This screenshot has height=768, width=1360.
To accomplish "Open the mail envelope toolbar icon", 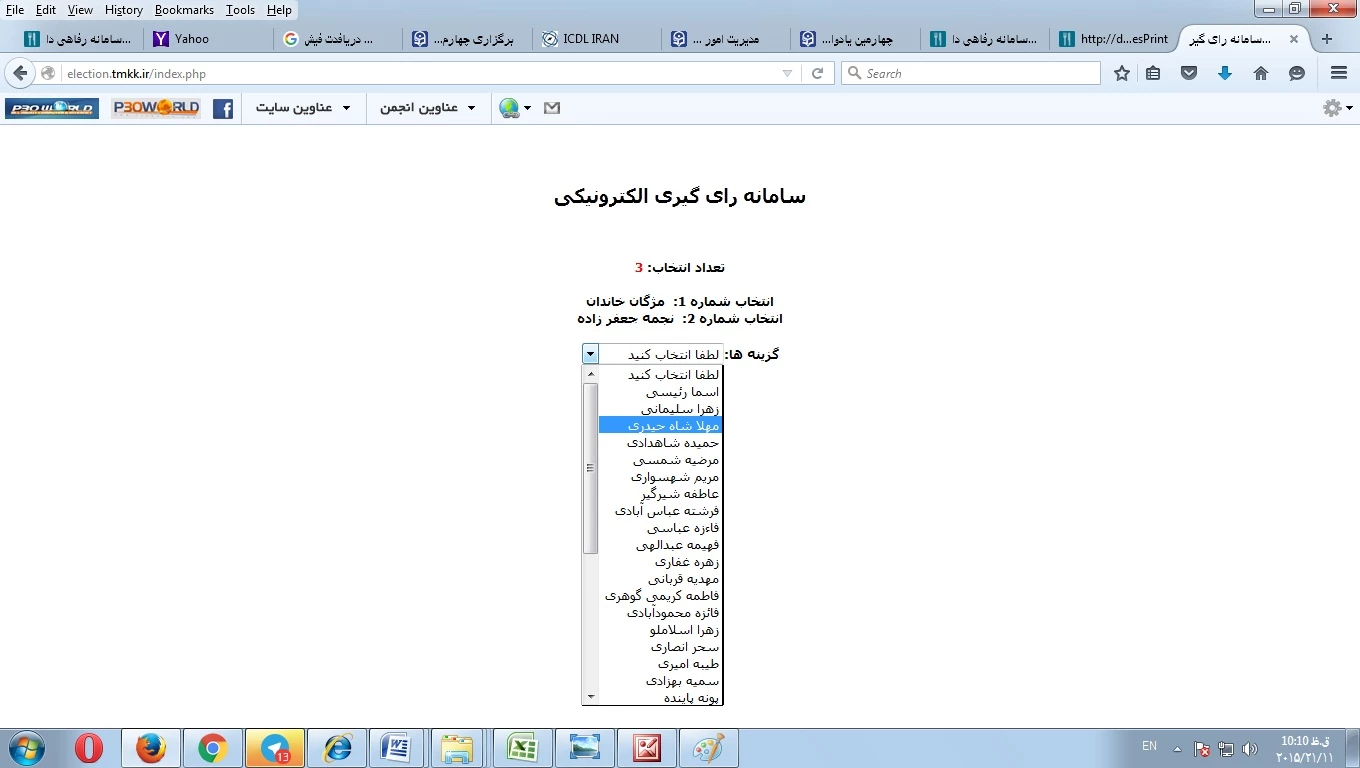I will tap(552, 108).
